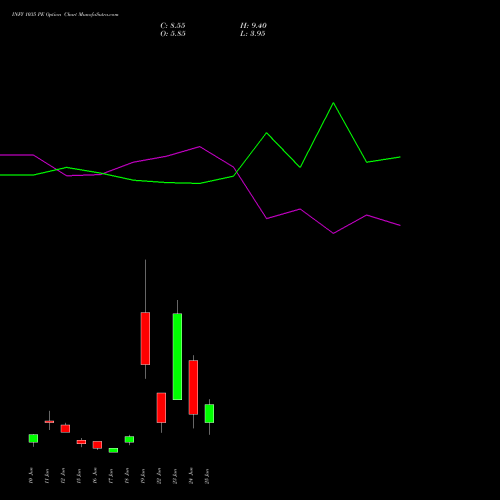This screenshot has height=500, width=500.
Task: Click the highest peak of the green line
Action: tap(333, 103)
